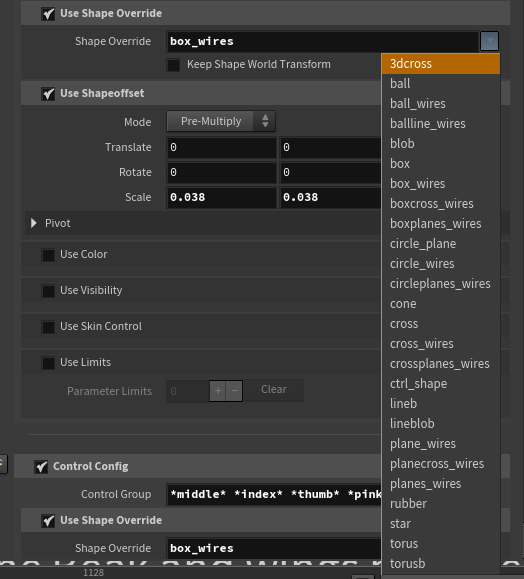The height and width of the screenshot is (579, 524).
Task: Select 3dcross from the shape list
Action: [441, 64]
